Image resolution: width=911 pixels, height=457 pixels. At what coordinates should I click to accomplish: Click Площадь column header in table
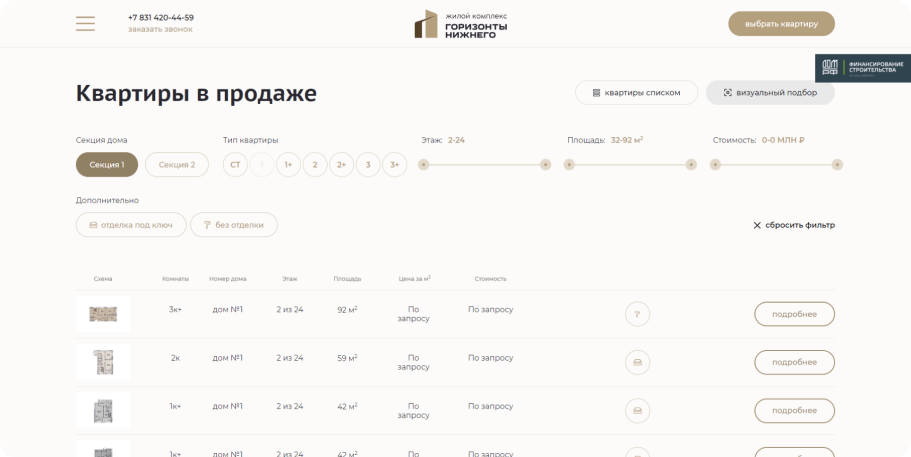point(347,279)
